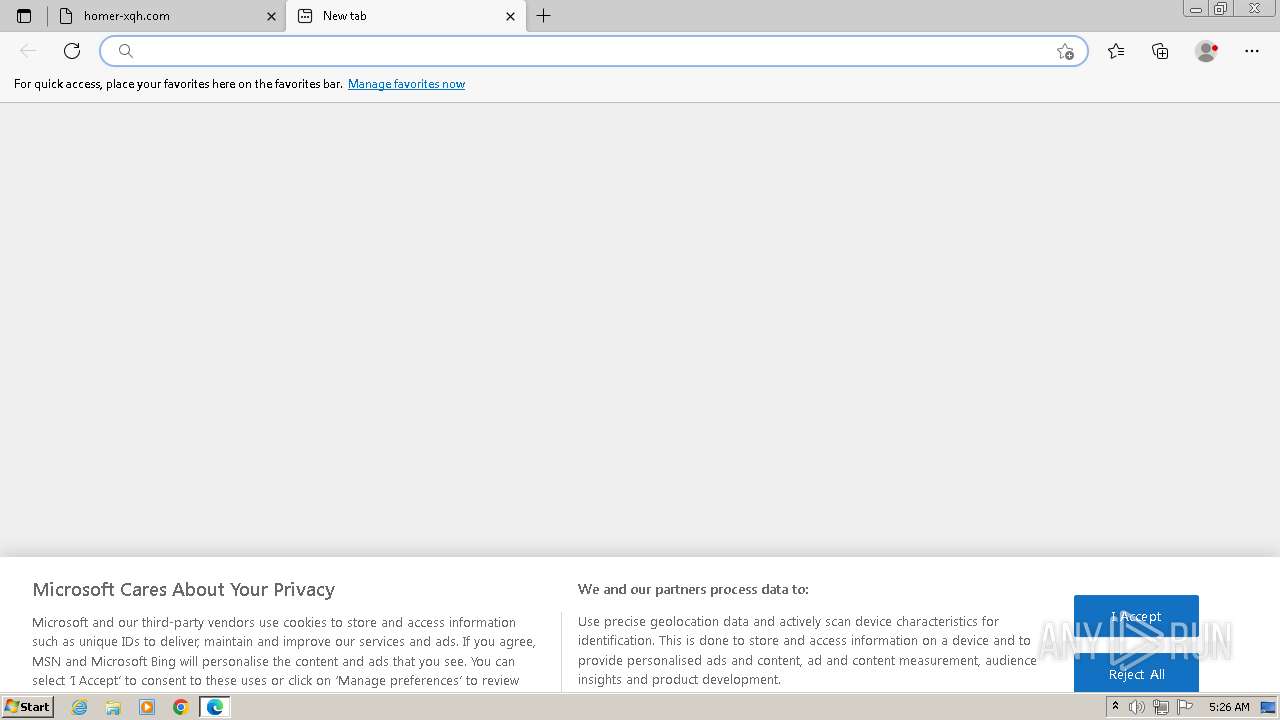Launch Internet Explorer from taskbar
1280x720 pixels.
coord(80,707)
